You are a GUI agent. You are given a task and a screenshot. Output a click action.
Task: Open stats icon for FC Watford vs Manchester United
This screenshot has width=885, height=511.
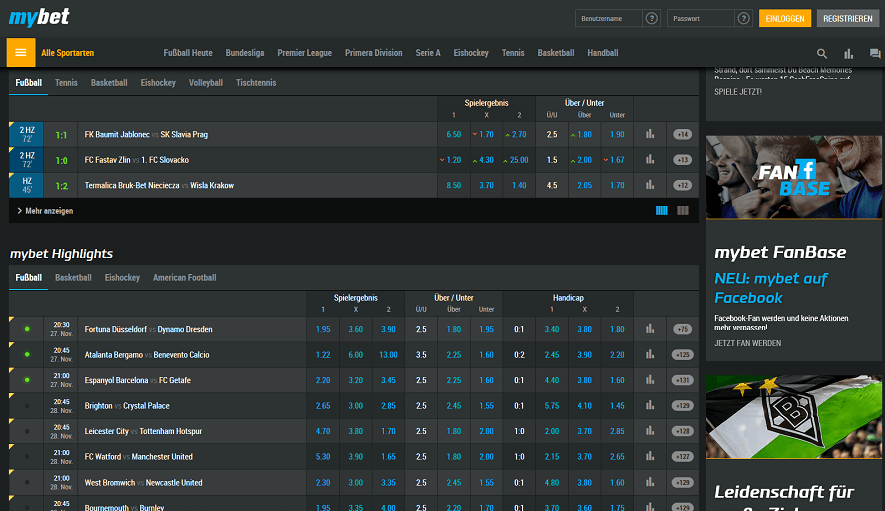[x=650, y=456]
